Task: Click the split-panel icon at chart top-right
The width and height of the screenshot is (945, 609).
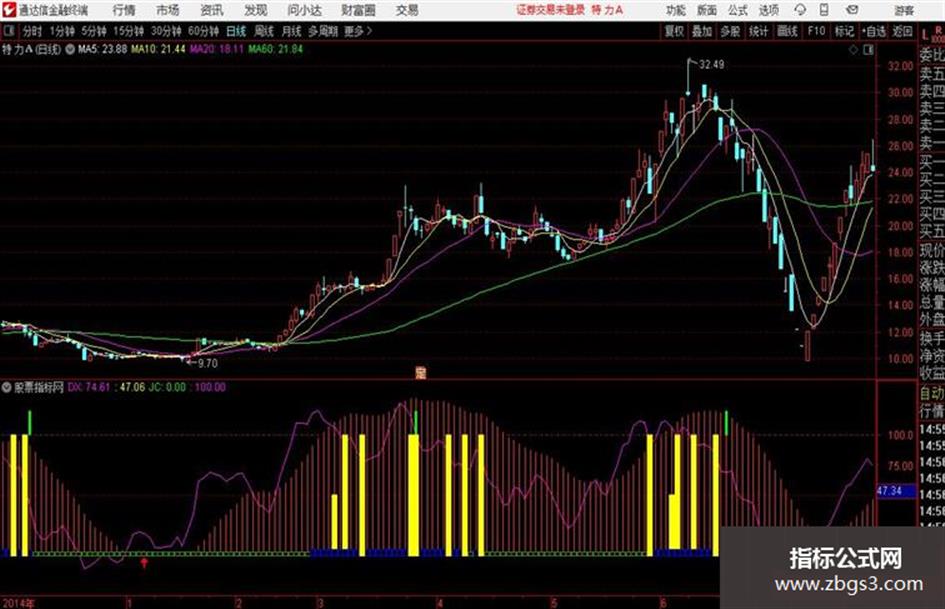Action: pyautogui.click(x=868, y=50)
